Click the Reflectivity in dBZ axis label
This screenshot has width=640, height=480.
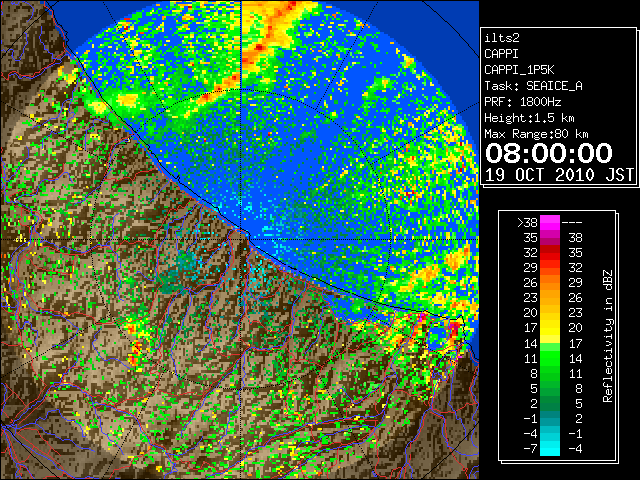coord(608,336)
